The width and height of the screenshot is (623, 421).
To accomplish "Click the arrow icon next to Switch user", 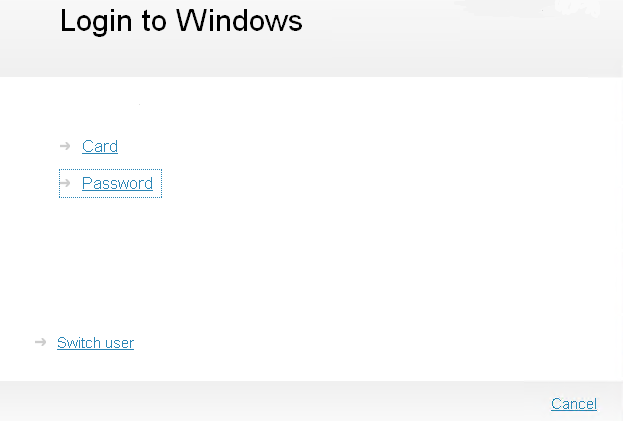I will (x=40, y=342).
